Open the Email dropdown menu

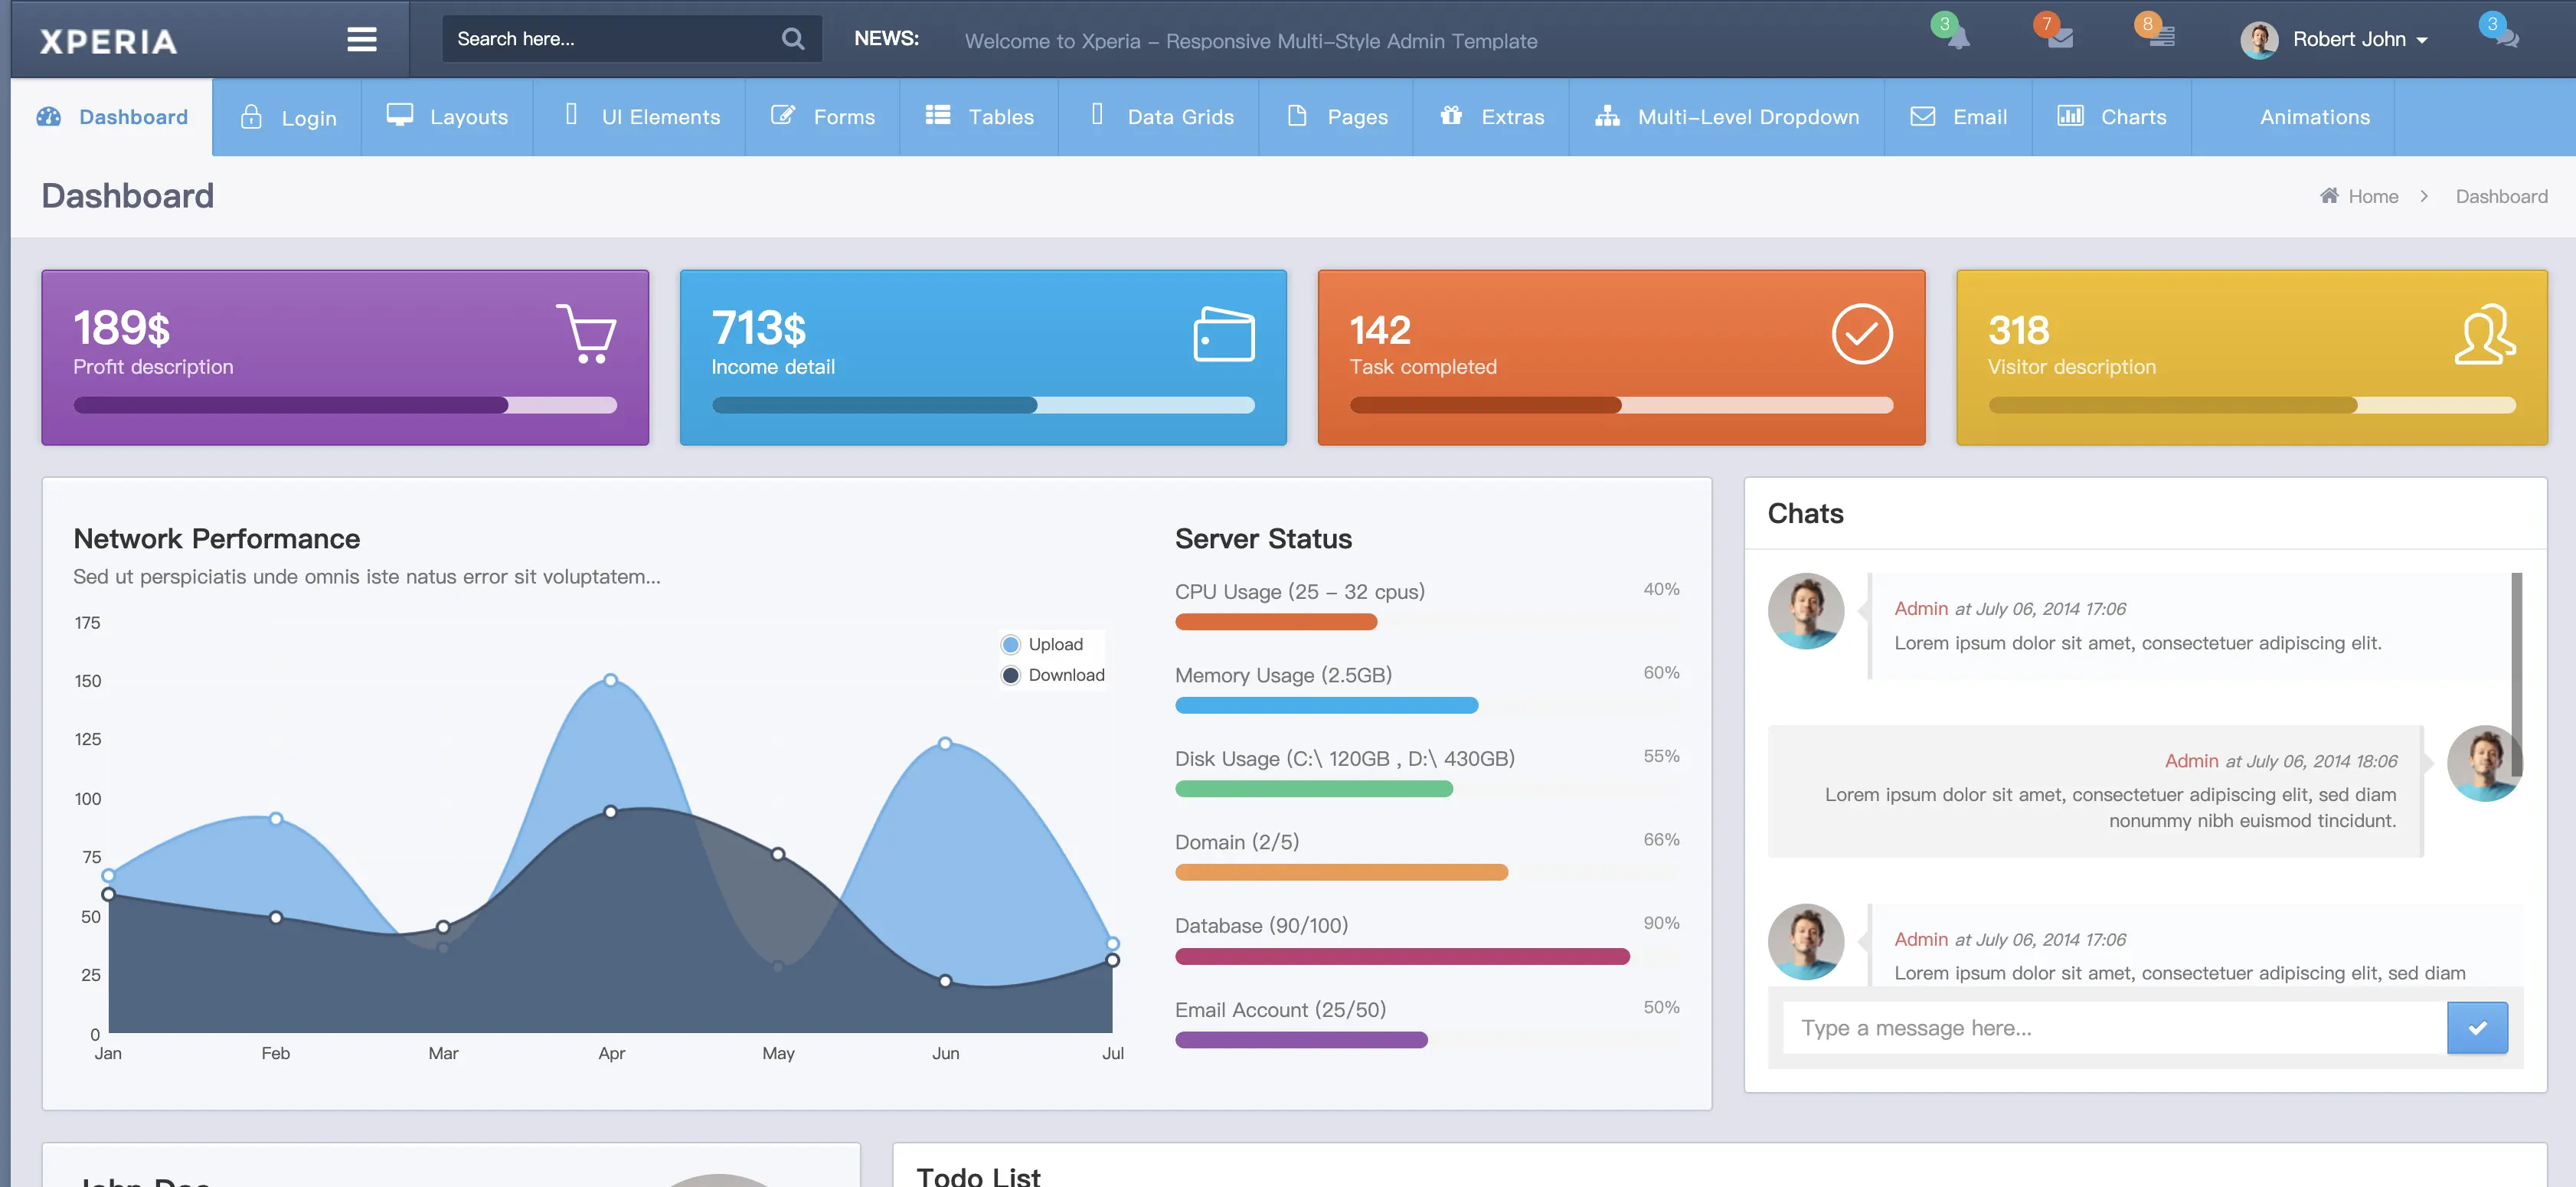[x=1958, y=117]
